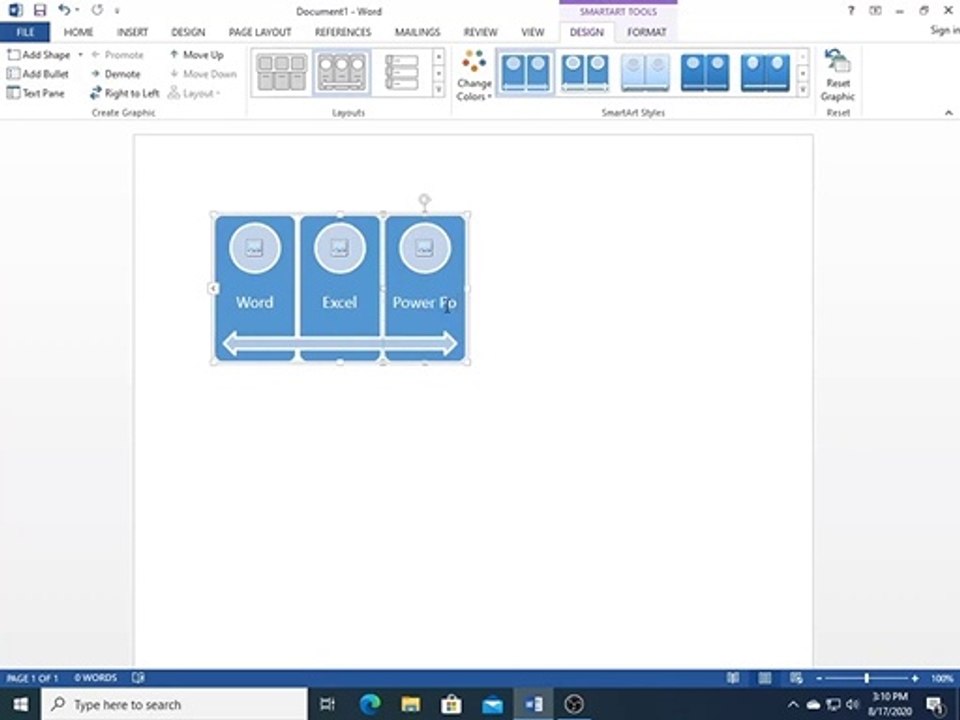Viewport: 960px width, 720px height.
Task: Click PAGE 1 OF 1 in status bar
Action: 32,678
